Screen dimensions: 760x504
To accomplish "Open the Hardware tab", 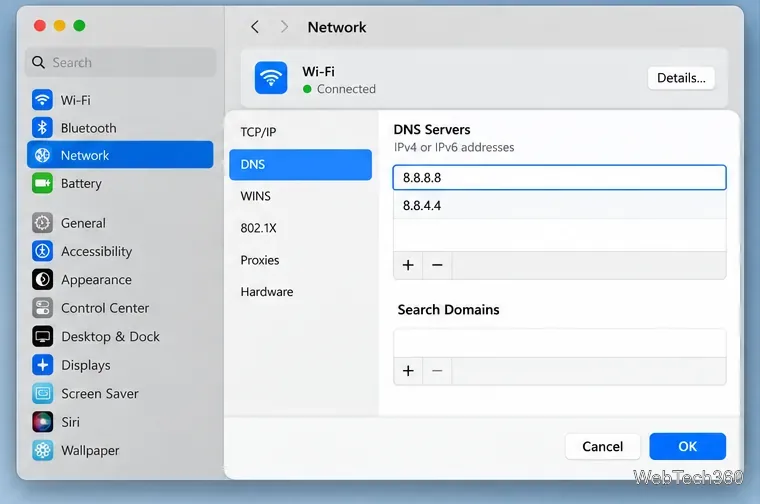I will 301,292.
